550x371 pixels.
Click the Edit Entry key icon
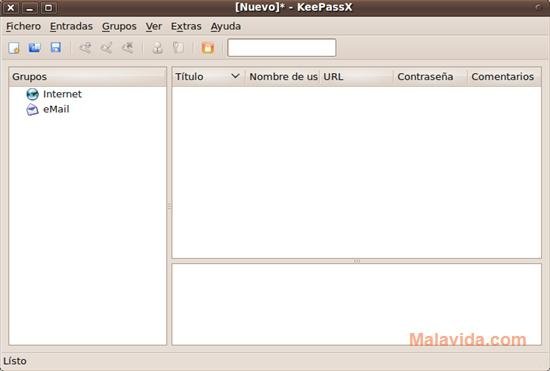pos(106,48)
